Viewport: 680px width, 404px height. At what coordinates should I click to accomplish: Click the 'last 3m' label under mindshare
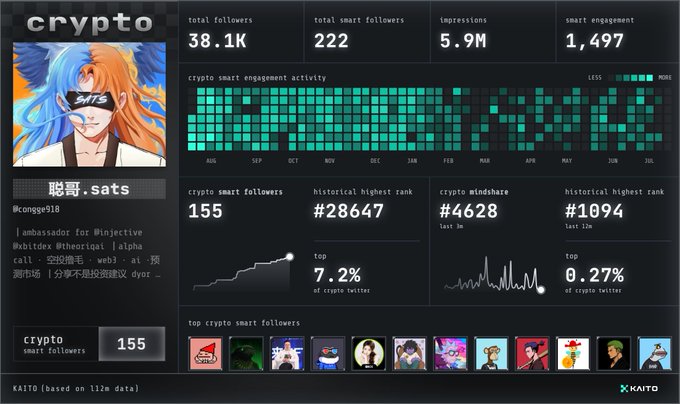(x=451, y=226)
